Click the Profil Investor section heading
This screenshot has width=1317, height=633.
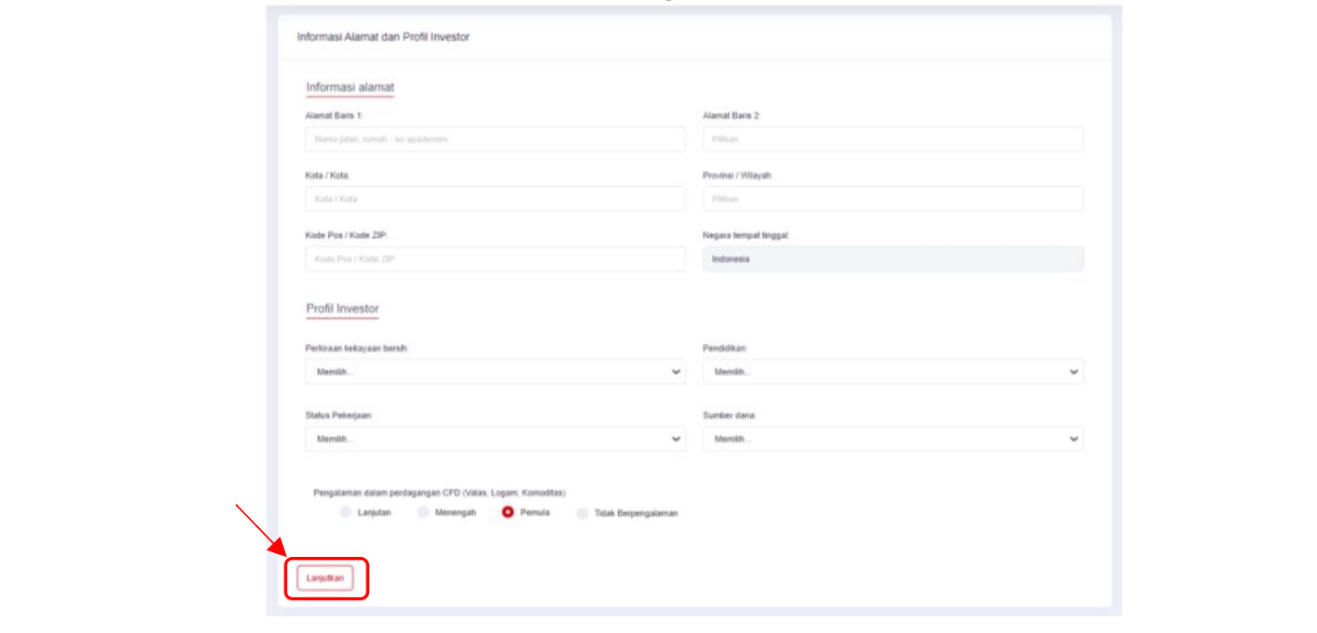click(342, 309)
